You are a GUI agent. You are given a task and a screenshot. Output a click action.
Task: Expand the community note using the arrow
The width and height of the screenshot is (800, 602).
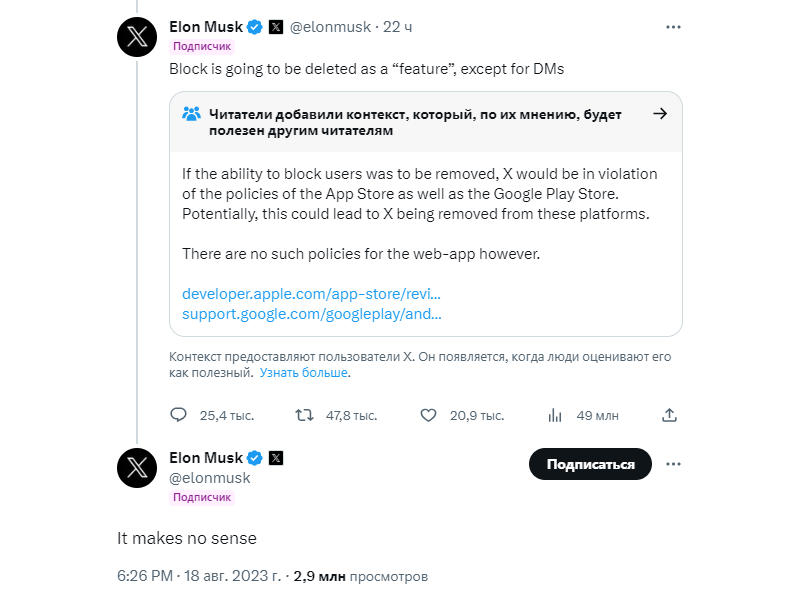pos(660,114)
